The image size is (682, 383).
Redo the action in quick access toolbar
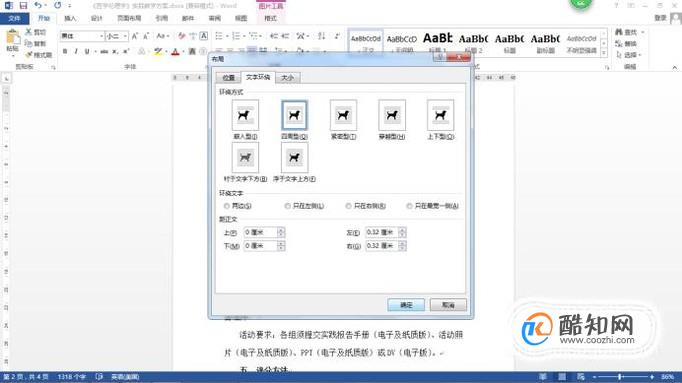(x=57, y=6)
